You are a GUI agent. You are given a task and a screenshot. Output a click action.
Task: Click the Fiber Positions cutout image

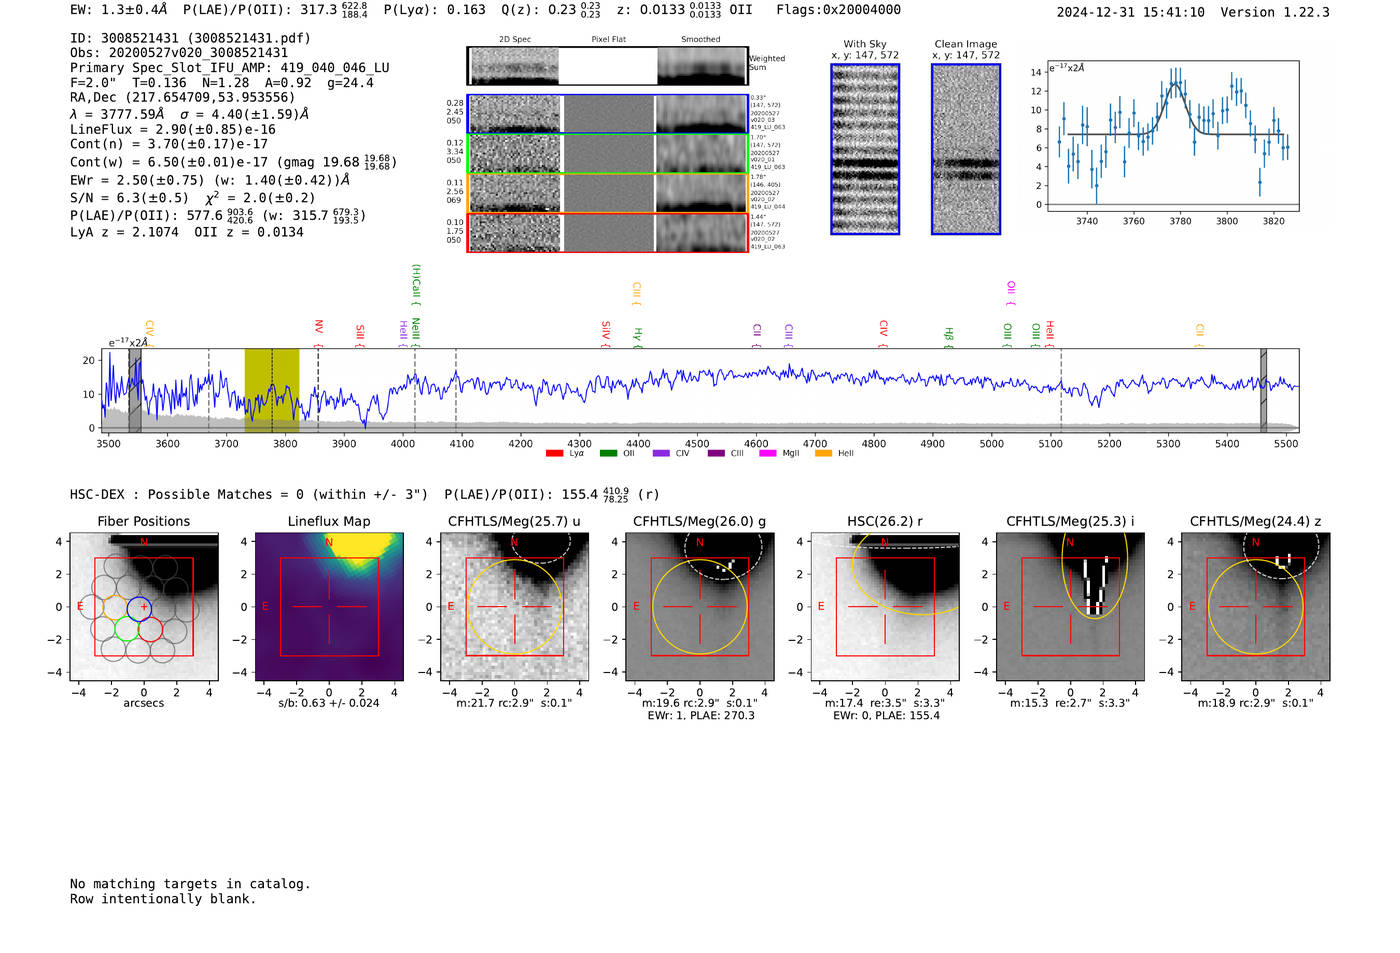click(x=144, y=607)
